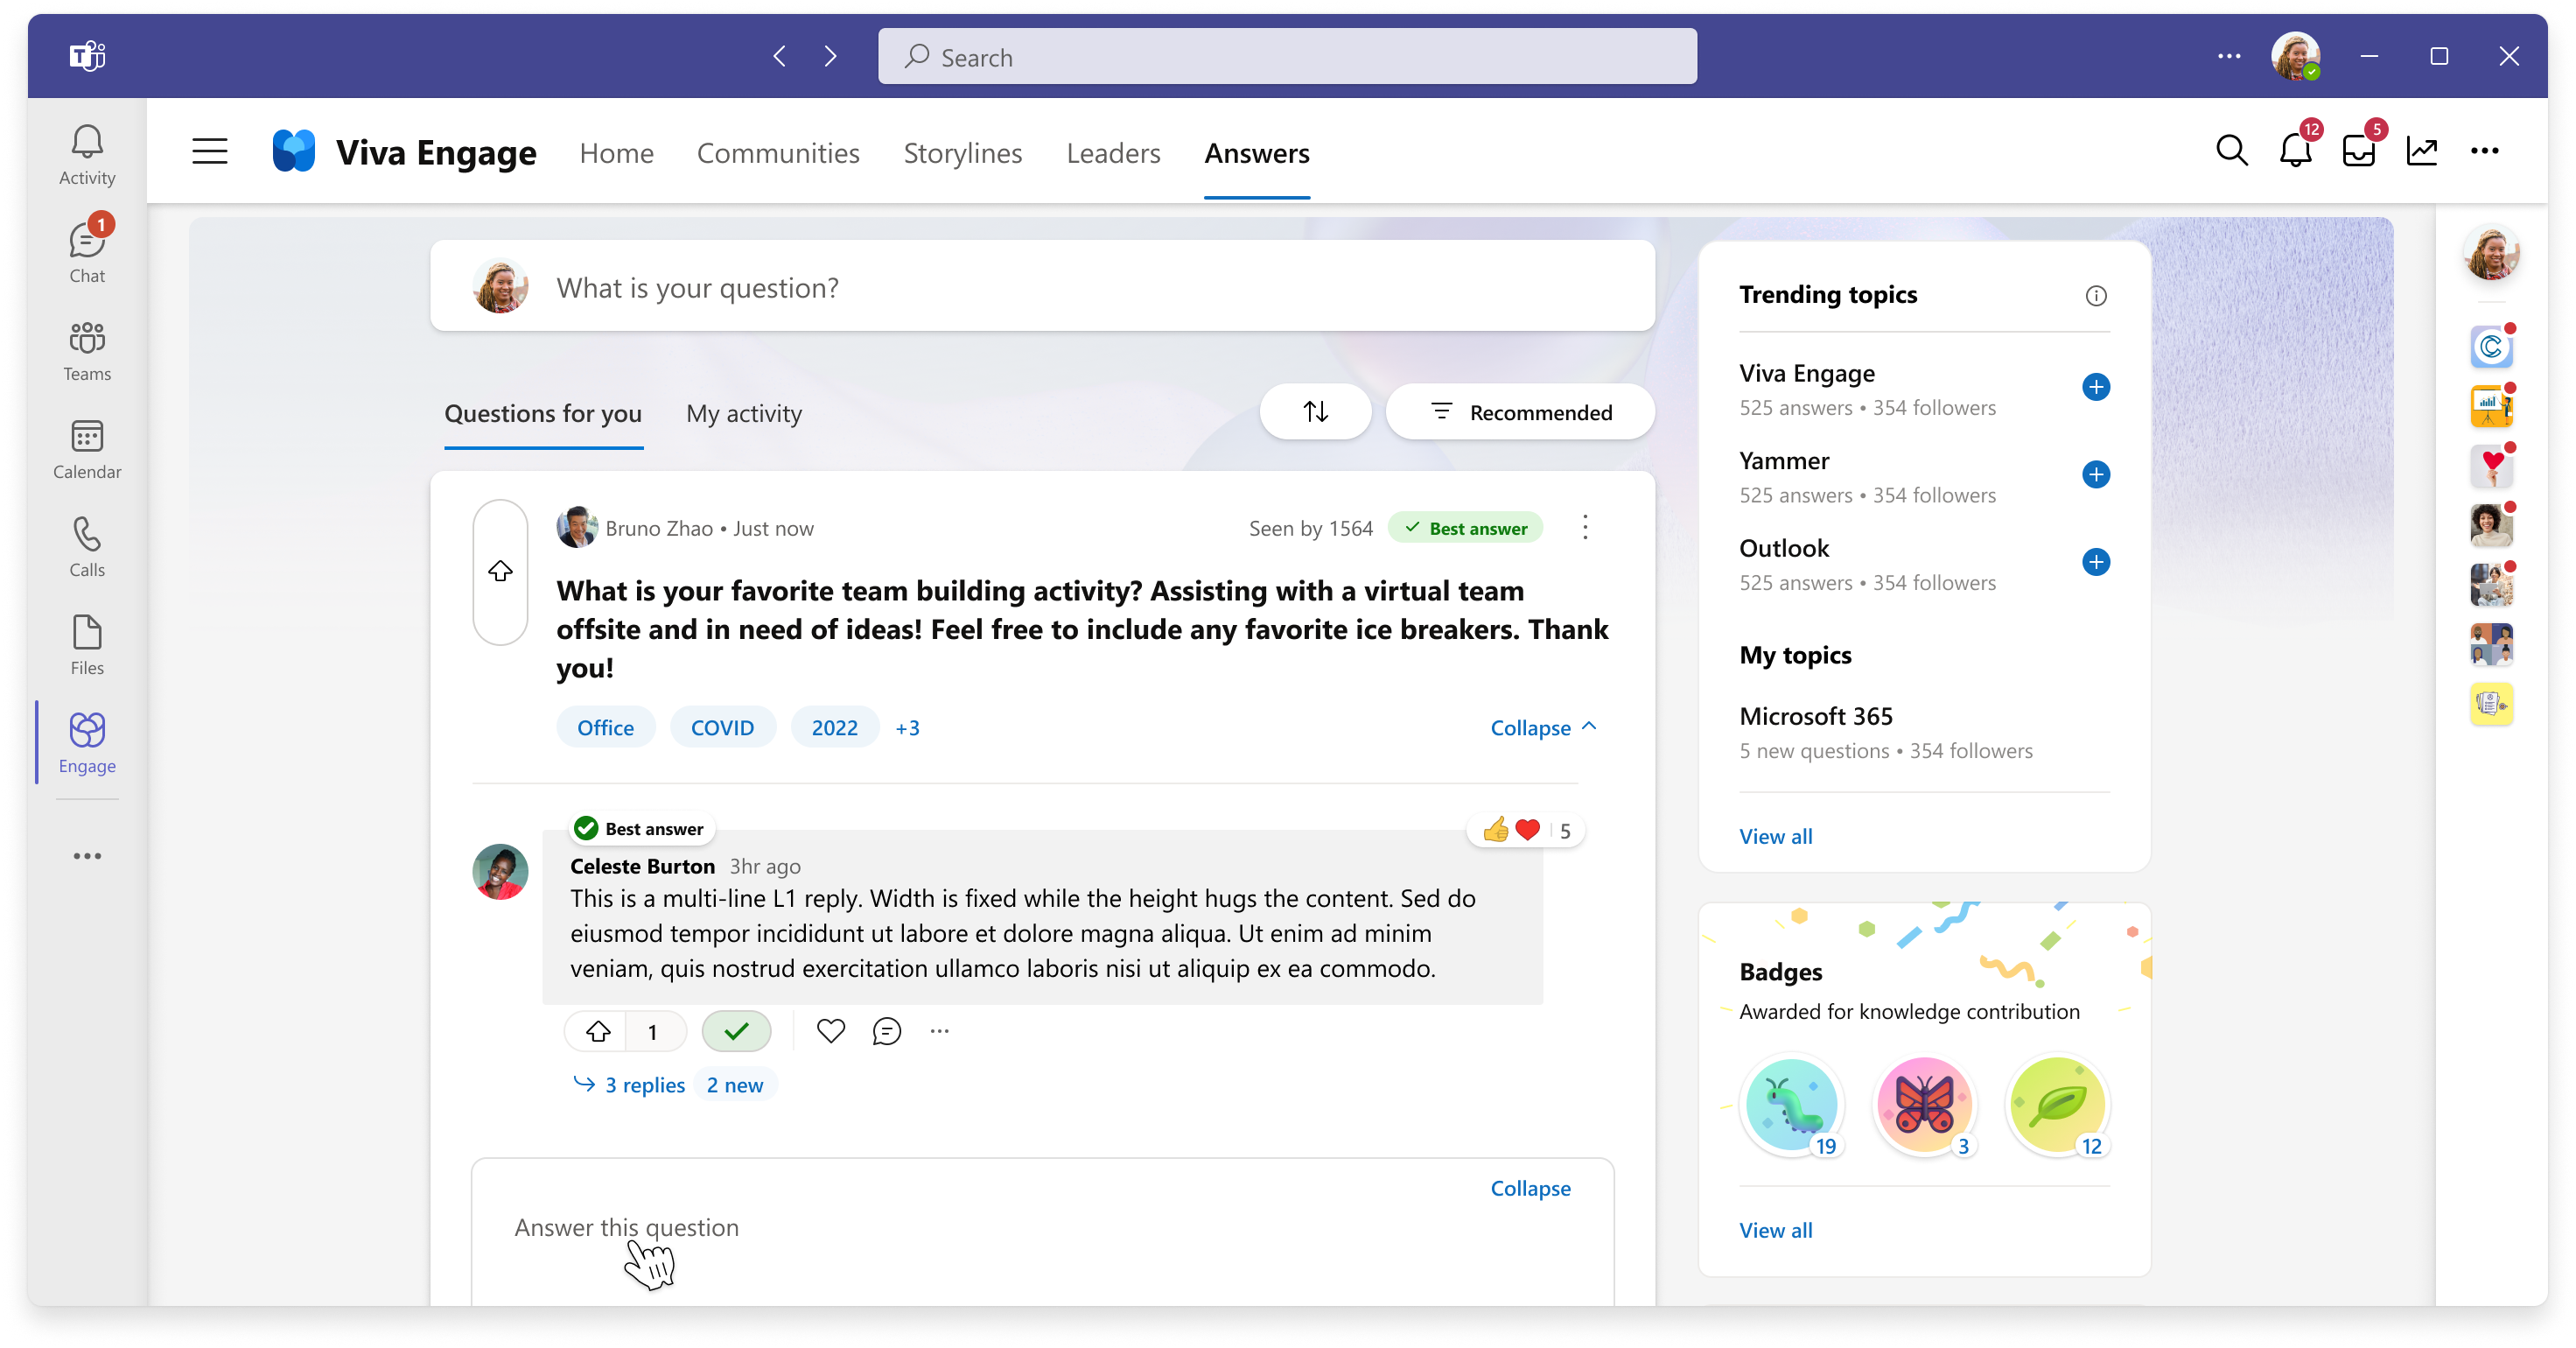Click the upvote arrow on the post

tap(499, 571)
